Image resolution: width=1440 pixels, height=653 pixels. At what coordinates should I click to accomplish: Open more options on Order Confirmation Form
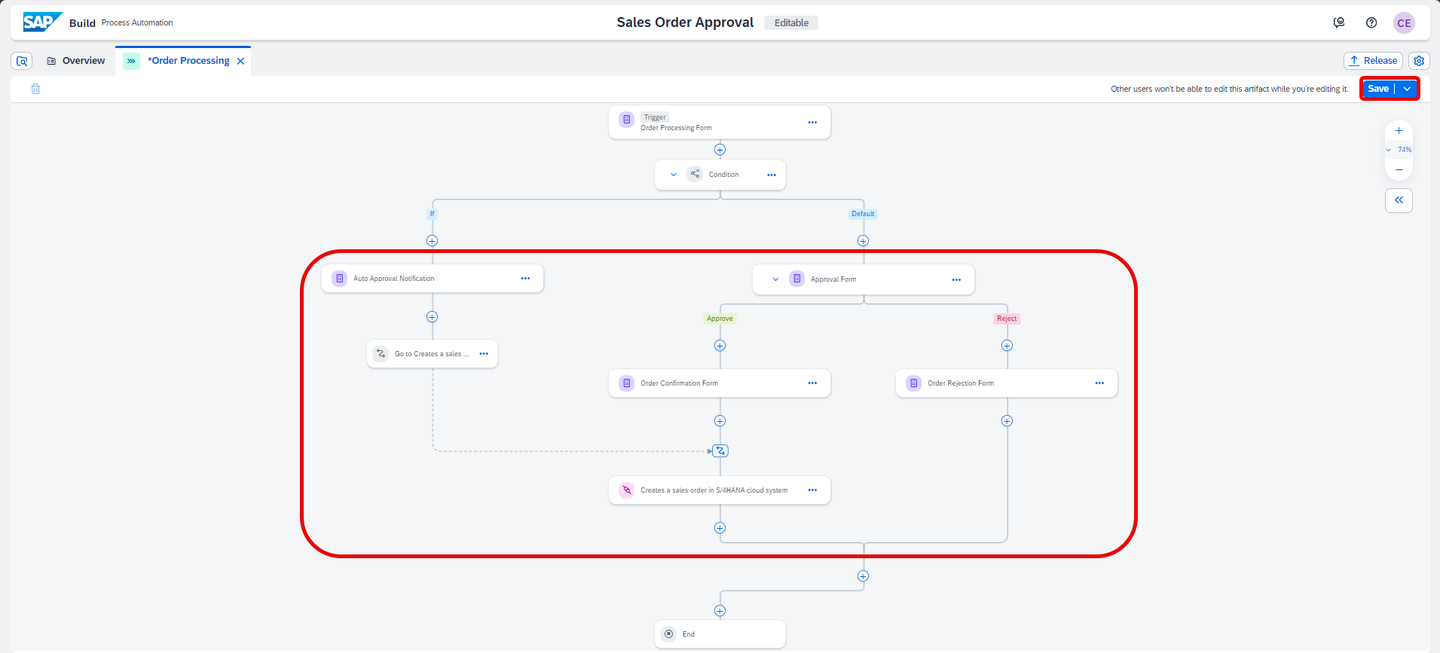(x=812, y=383)
